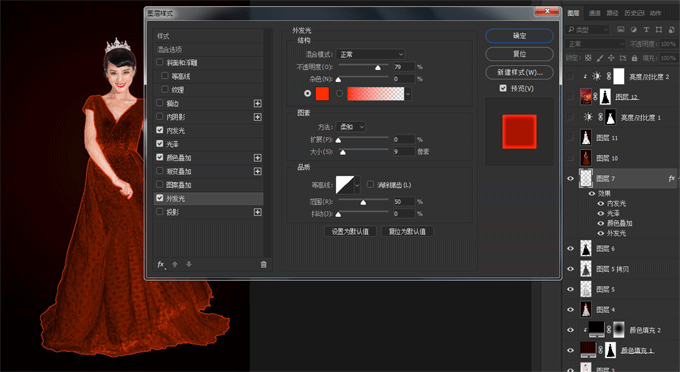
Task: Click the plus icon beside 描边
Action: pyautogui.click(x=258, y=103)
